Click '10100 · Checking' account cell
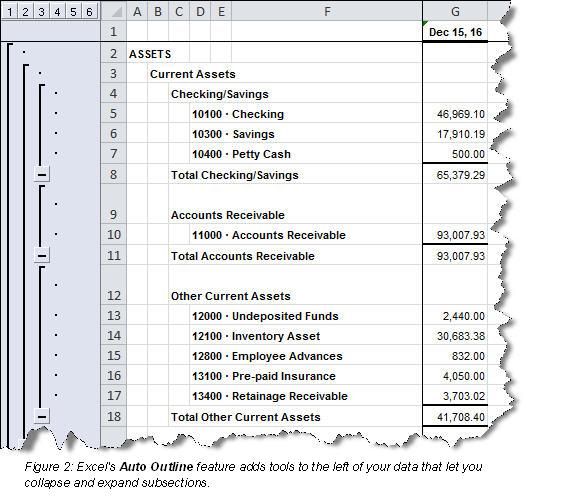 click(x=238, y=114)
